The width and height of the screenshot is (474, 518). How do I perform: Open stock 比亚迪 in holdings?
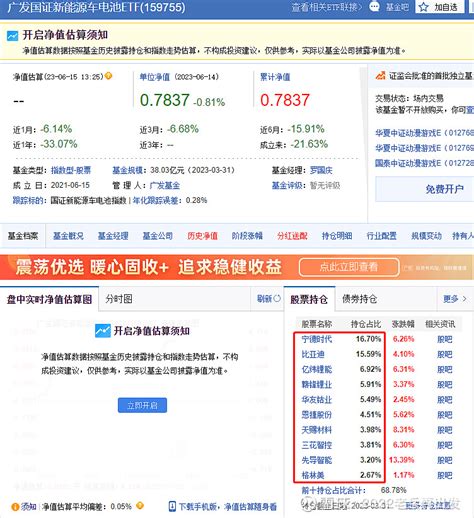(313, 354)
